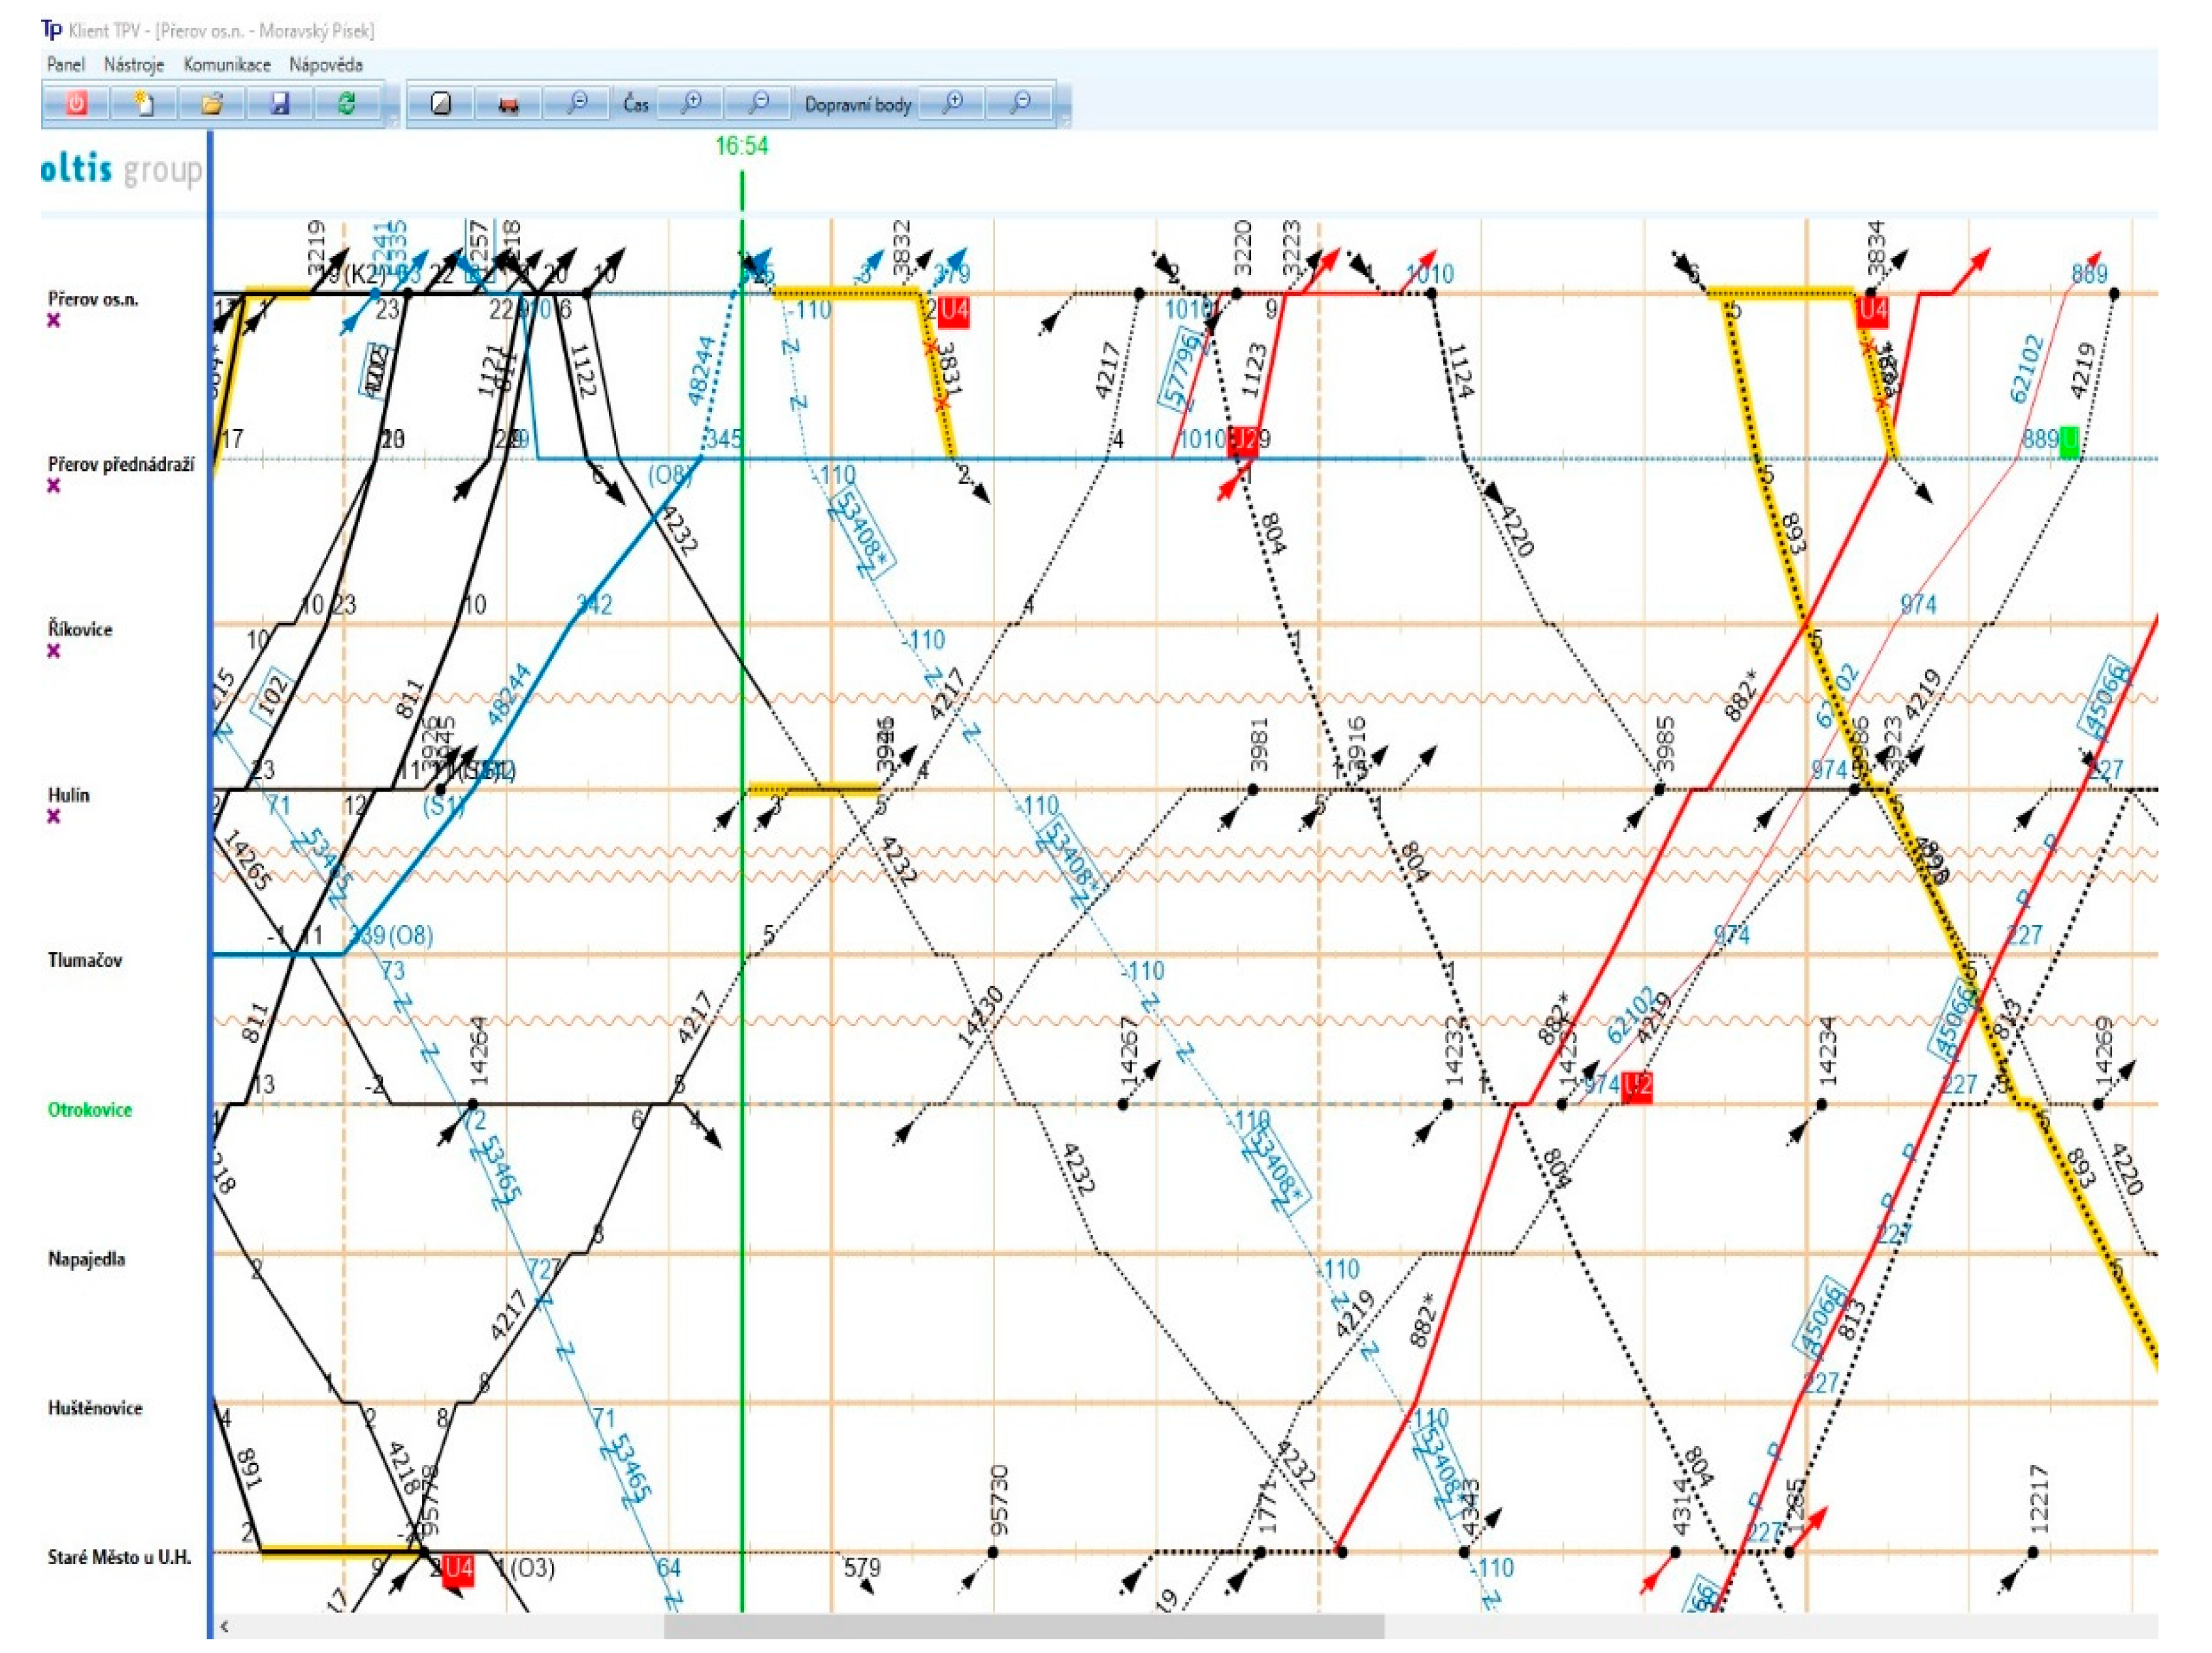The height and width of the screenshot is (1653, 2212).
Task: Refresh data with green arrows icon
Action: tap(347, 103)
